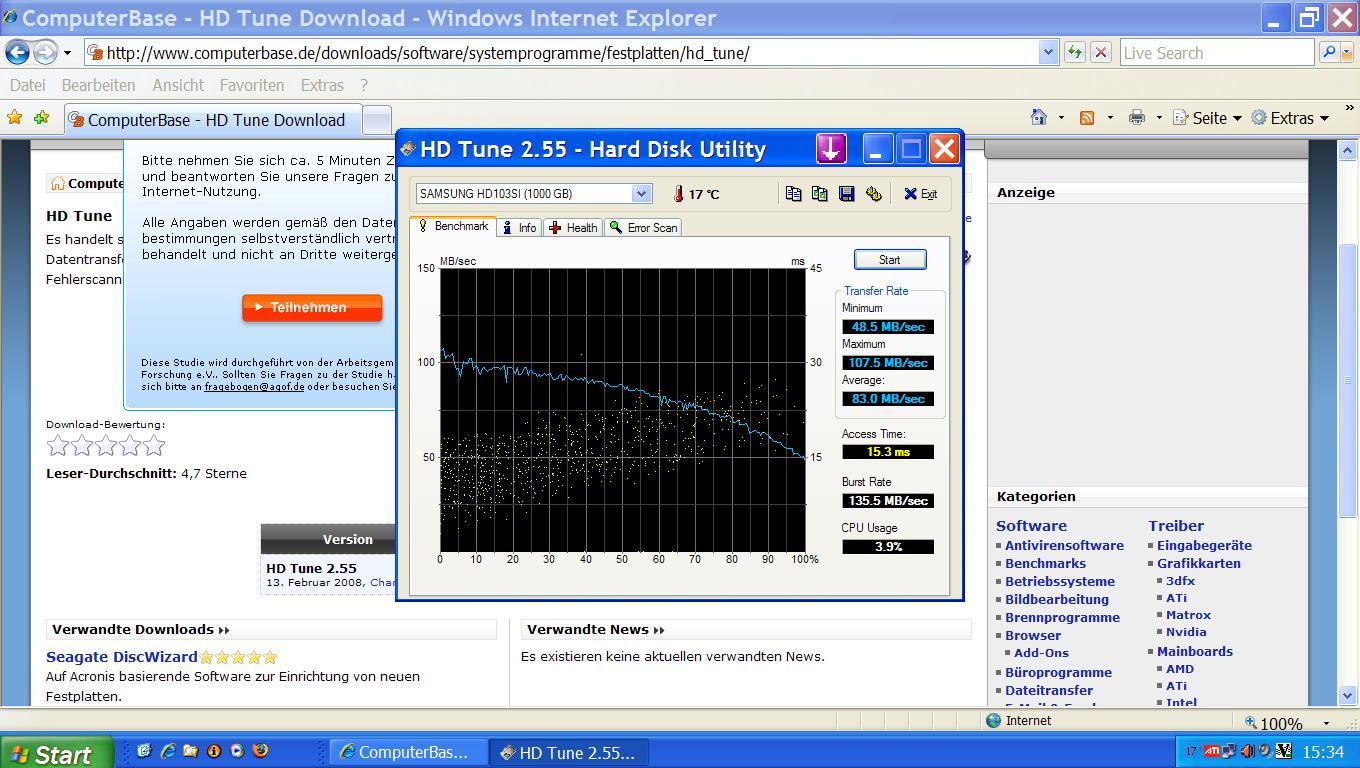This screenshot has height=768, width=1360.
Task: Select the Benchmark tab
Action: pyautogui.click(x=453, y=227)
